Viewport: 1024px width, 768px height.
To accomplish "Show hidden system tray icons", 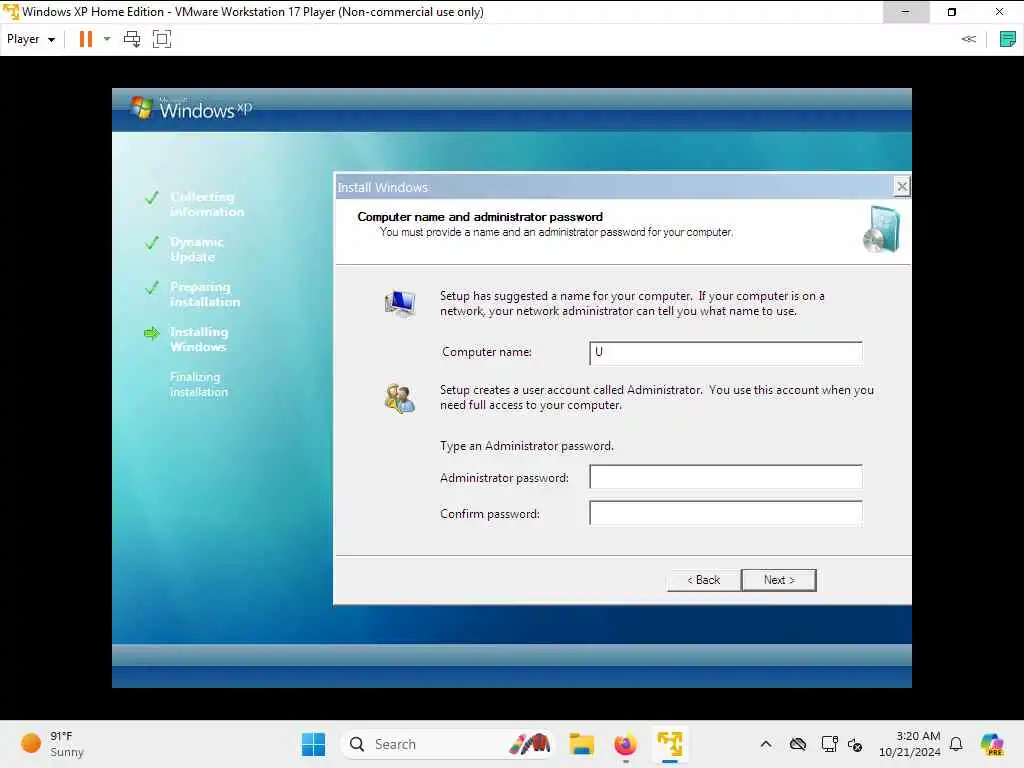I will (x=766, y=744).
